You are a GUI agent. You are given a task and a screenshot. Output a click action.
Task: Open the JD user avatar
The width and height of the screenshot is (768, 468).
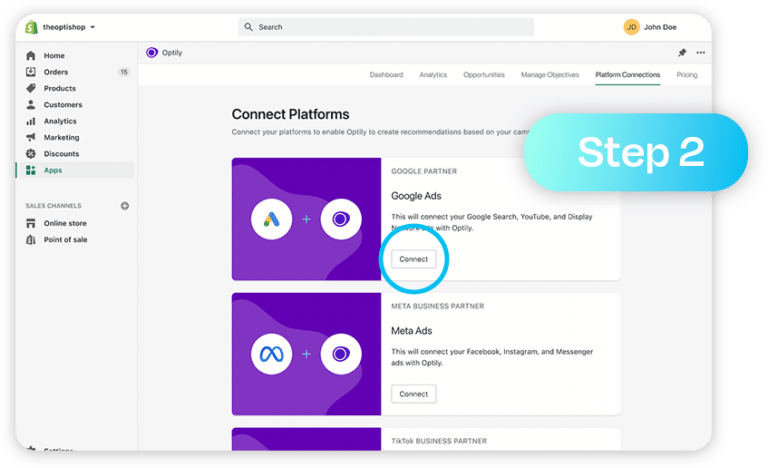(x=631, y=27)
